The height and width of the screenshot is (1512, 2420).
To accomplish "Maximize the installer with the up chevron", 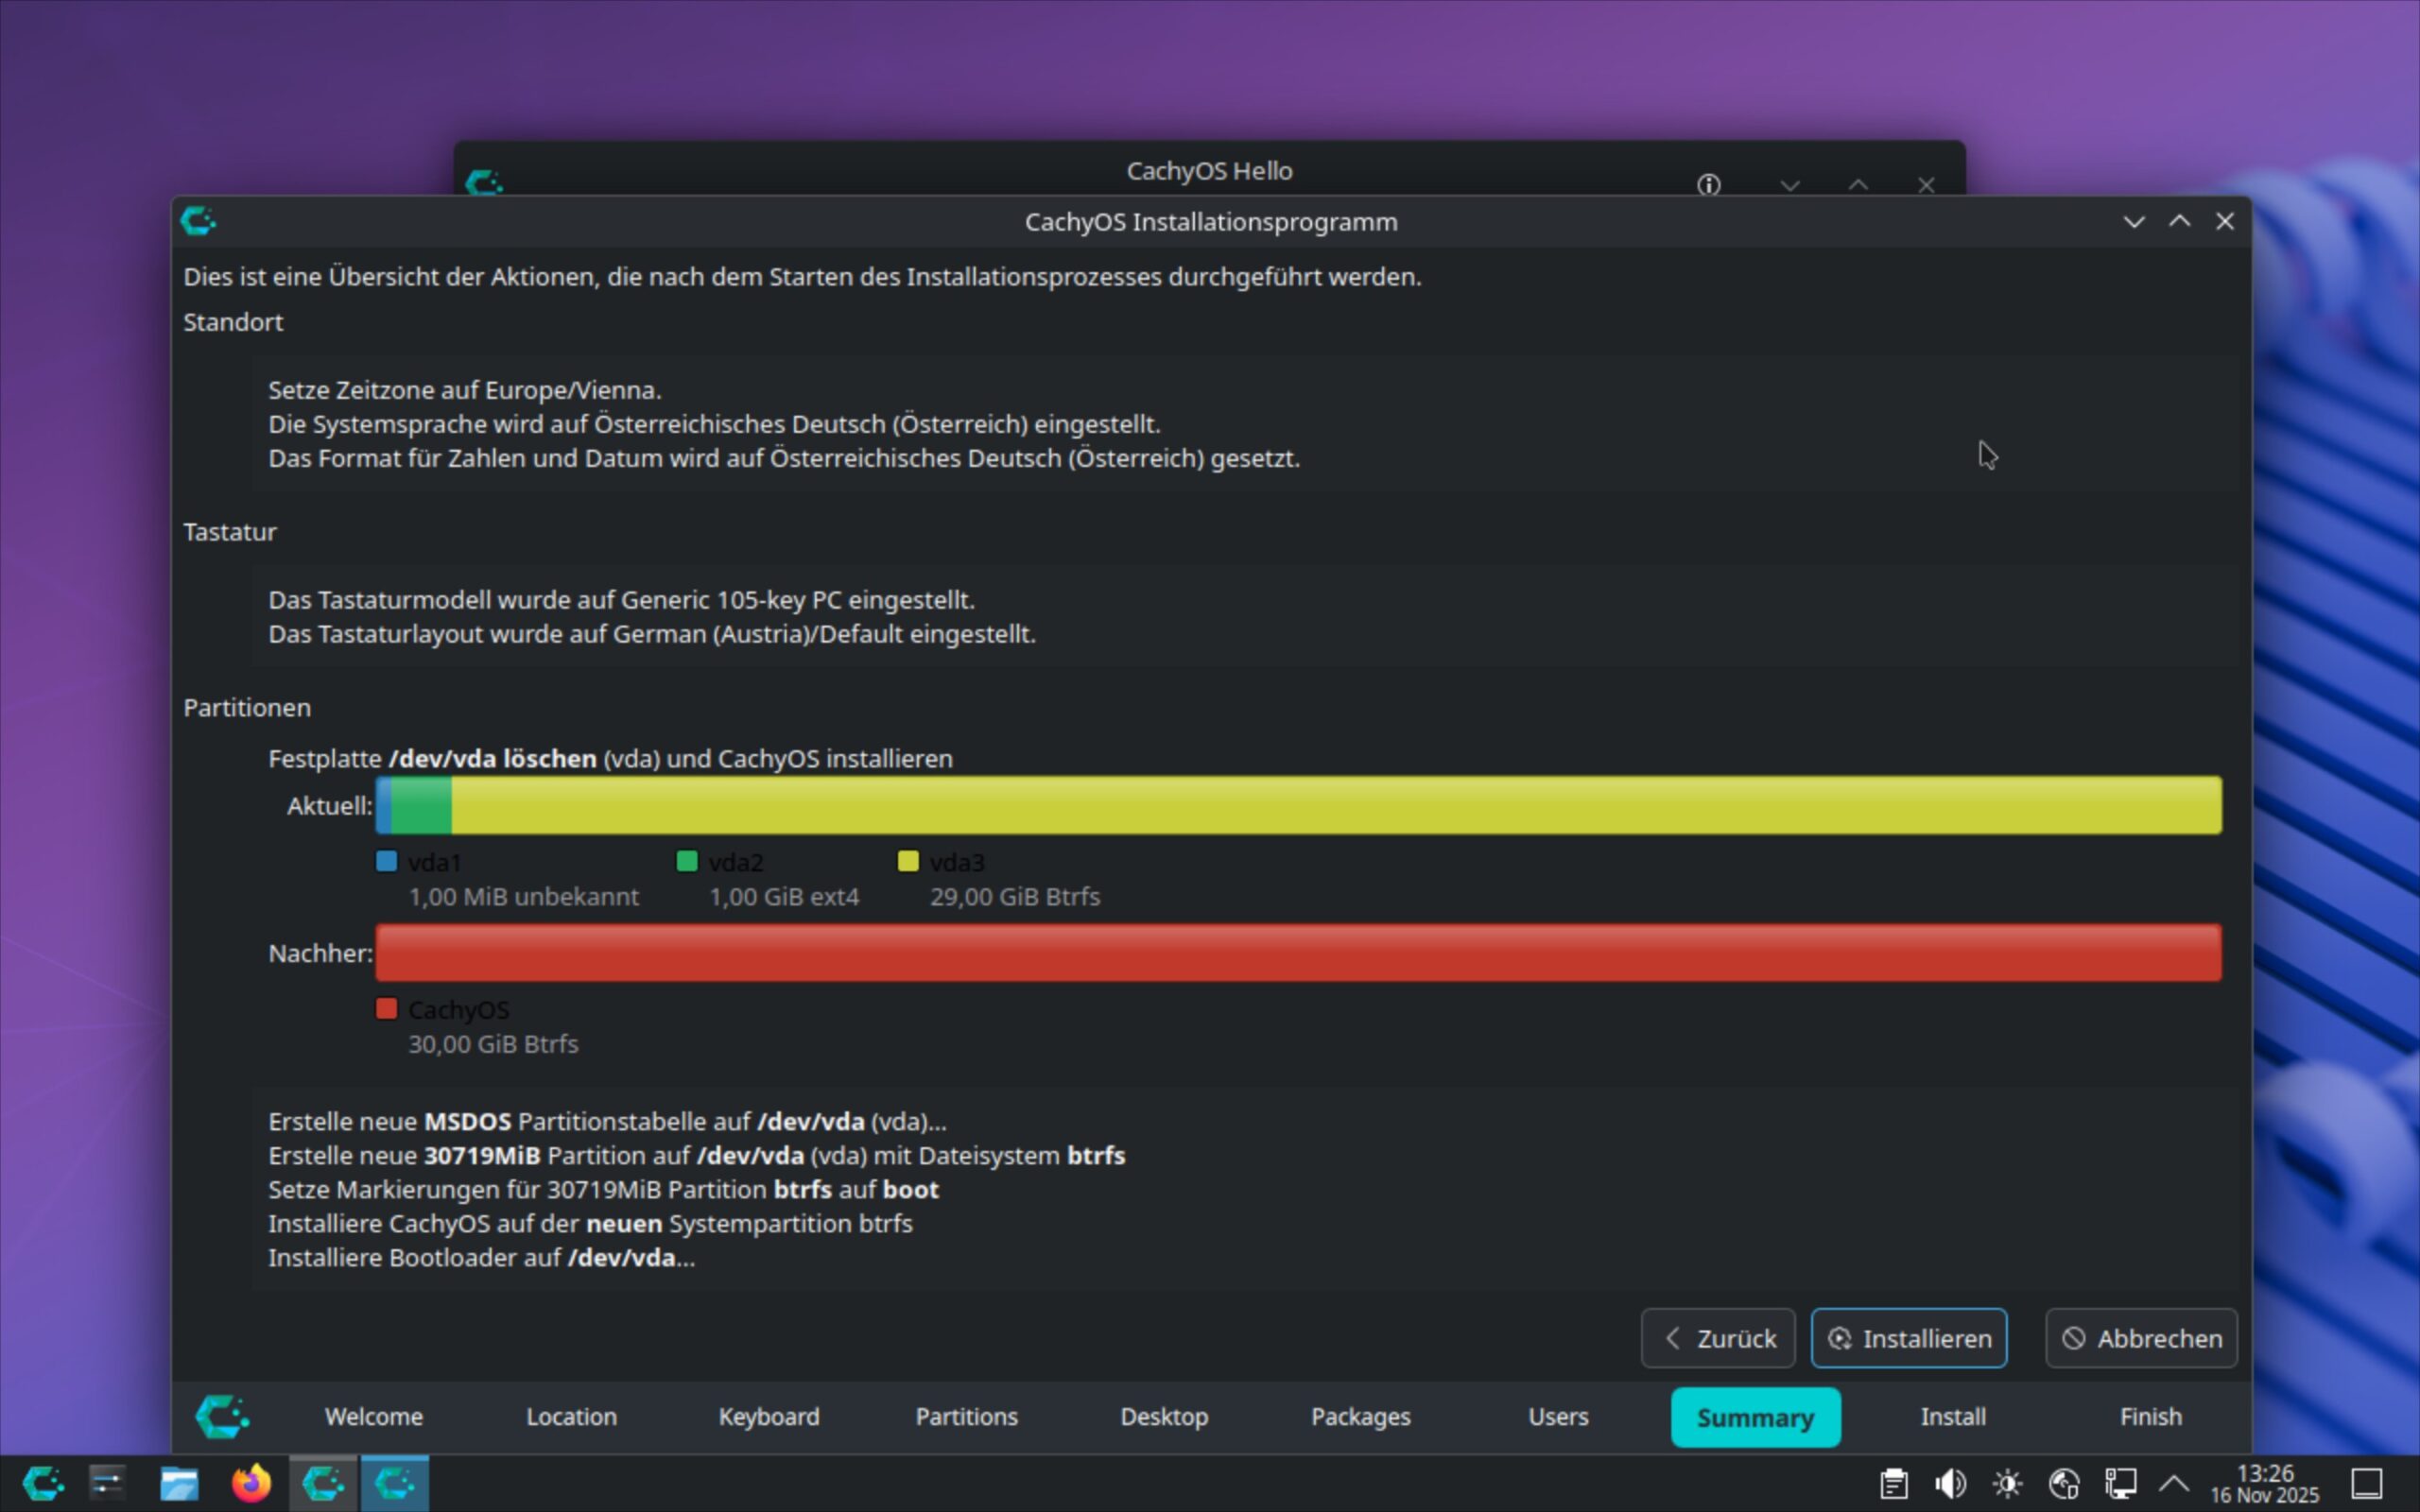I will point(2179,221).
